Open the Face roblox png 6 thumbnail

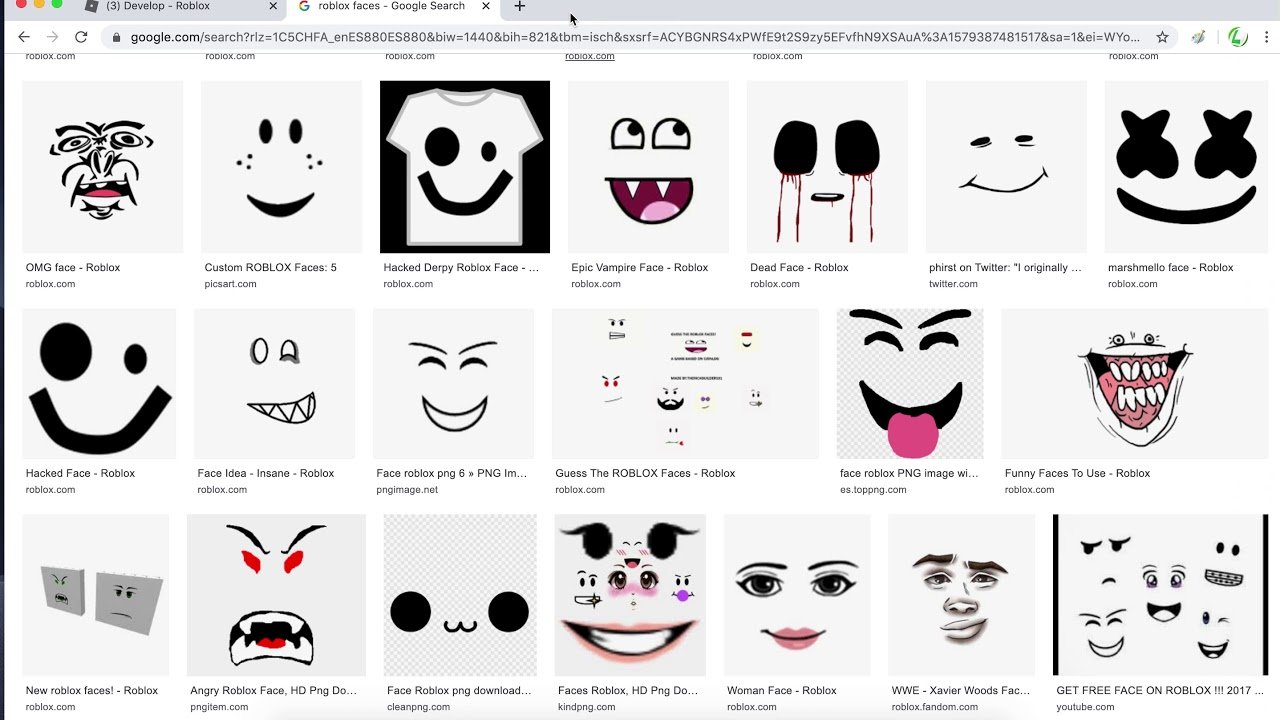pos(453,384)
